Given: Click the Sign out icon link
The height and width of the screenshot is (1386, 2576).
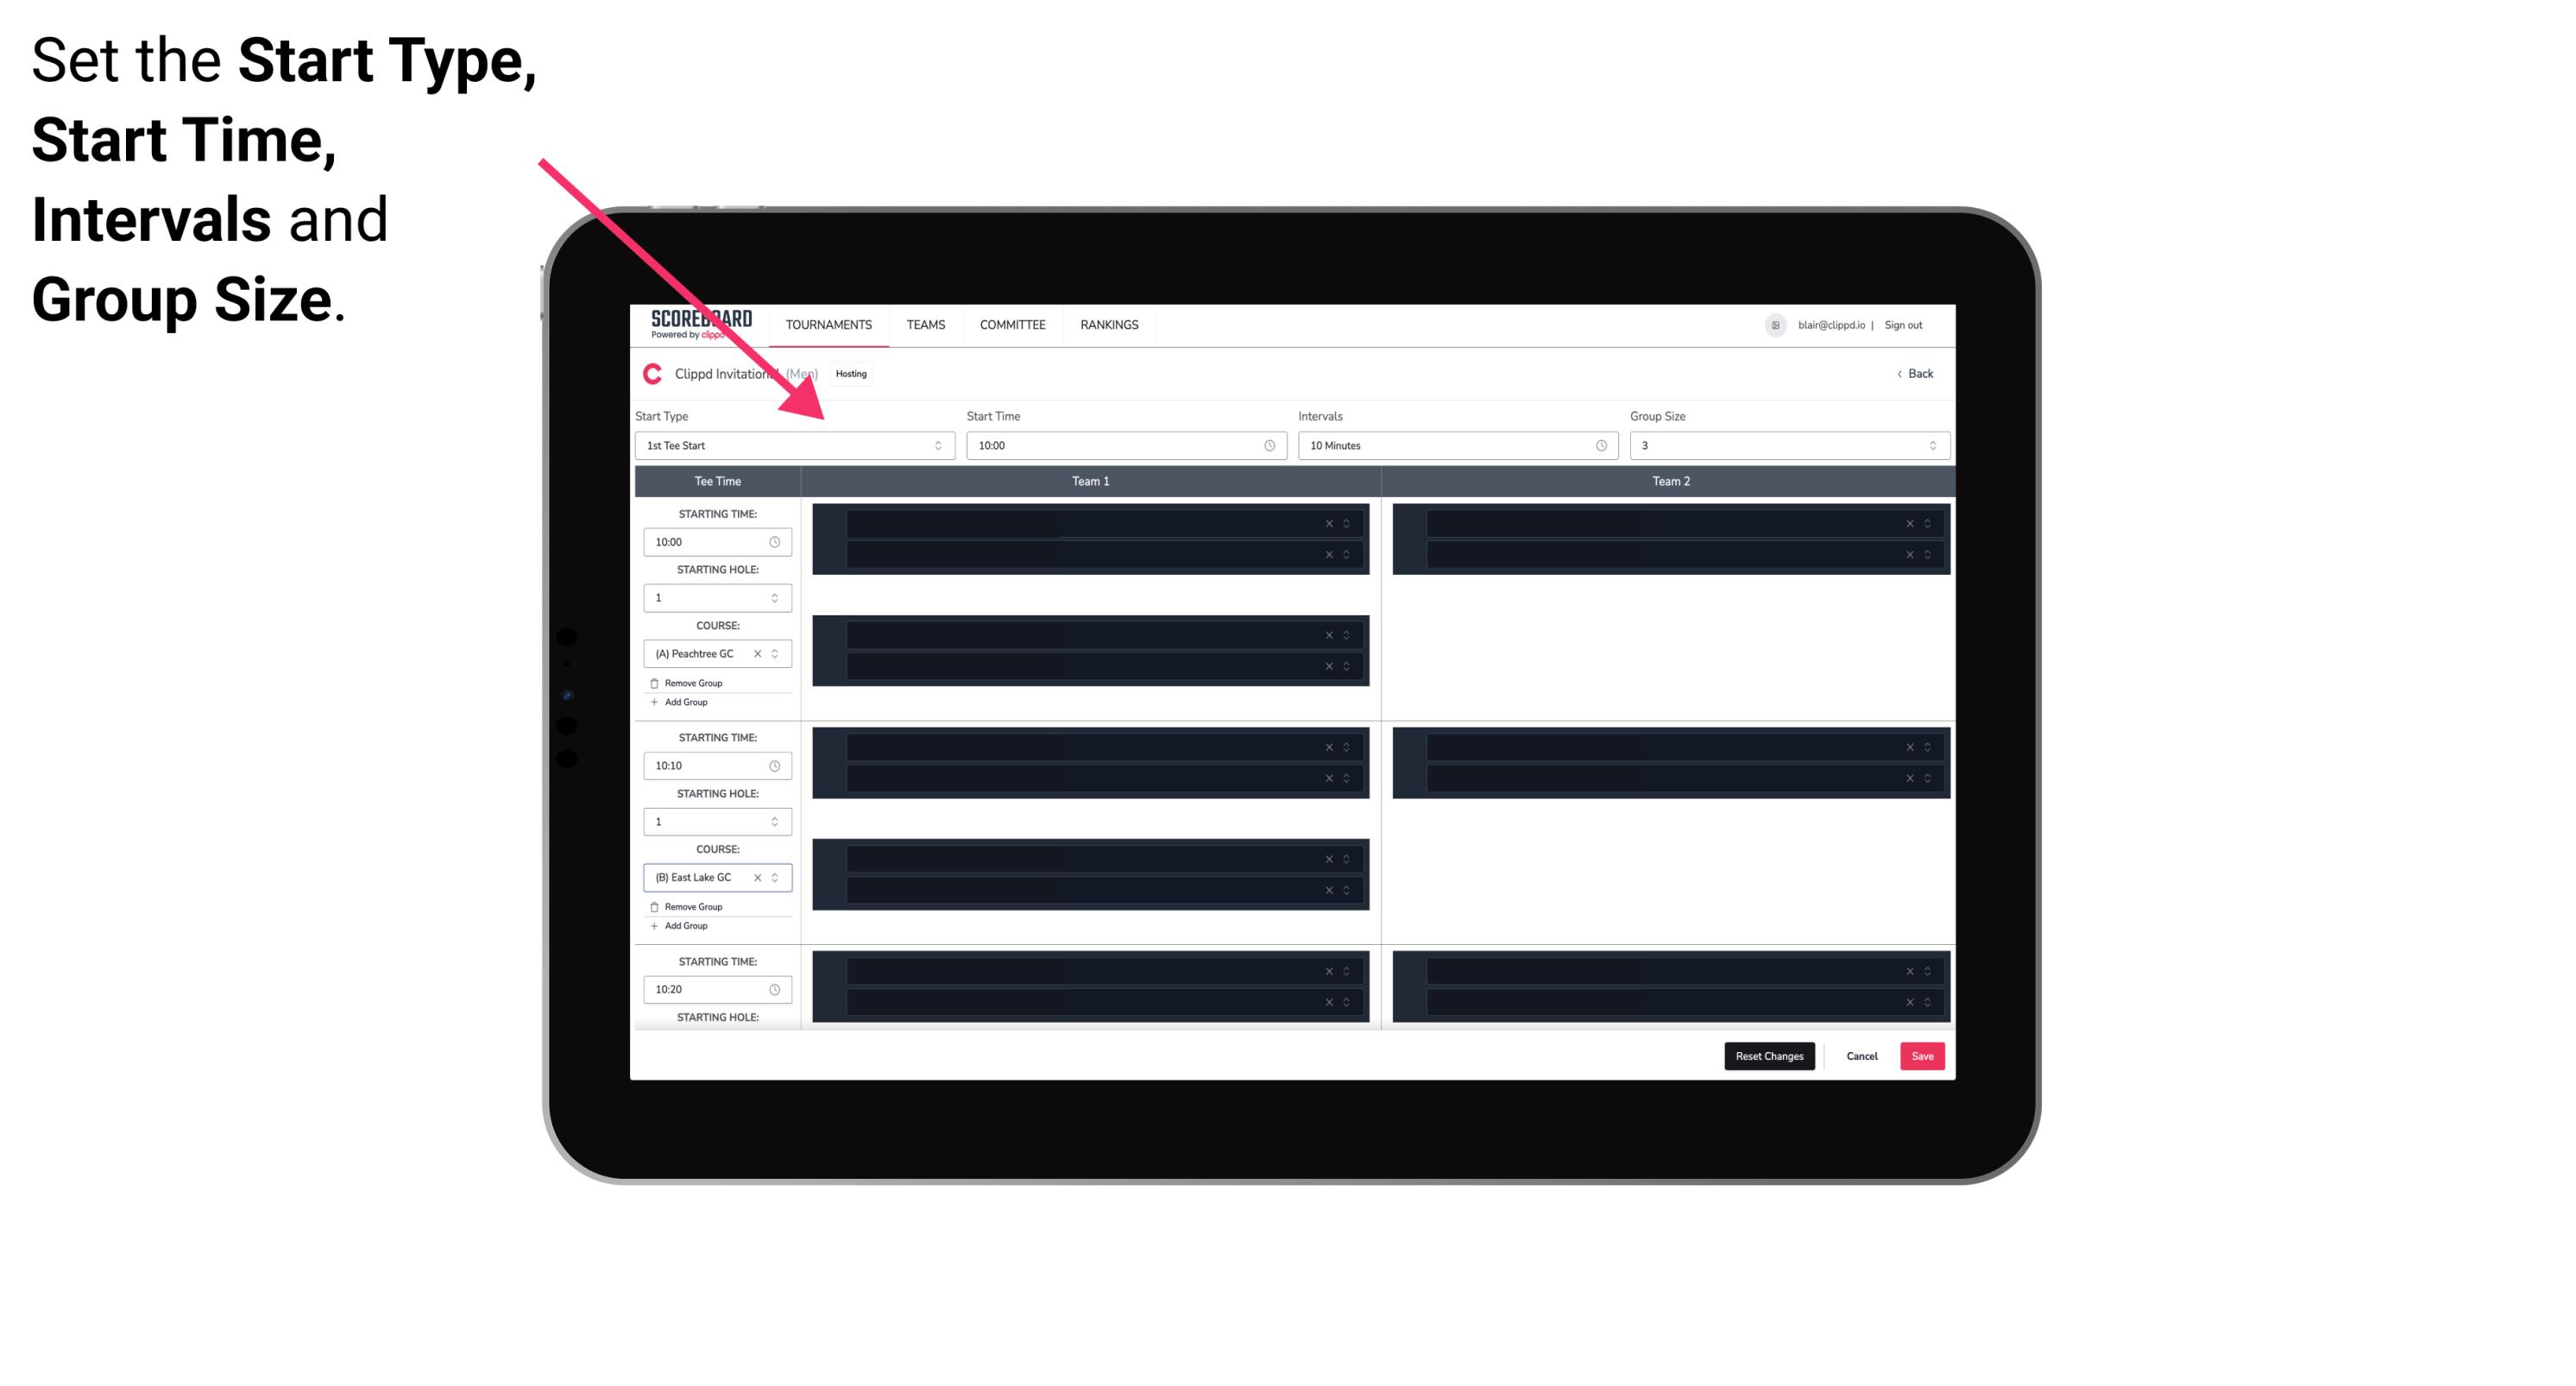Looking at the screenshot, I should [1911, 324].
